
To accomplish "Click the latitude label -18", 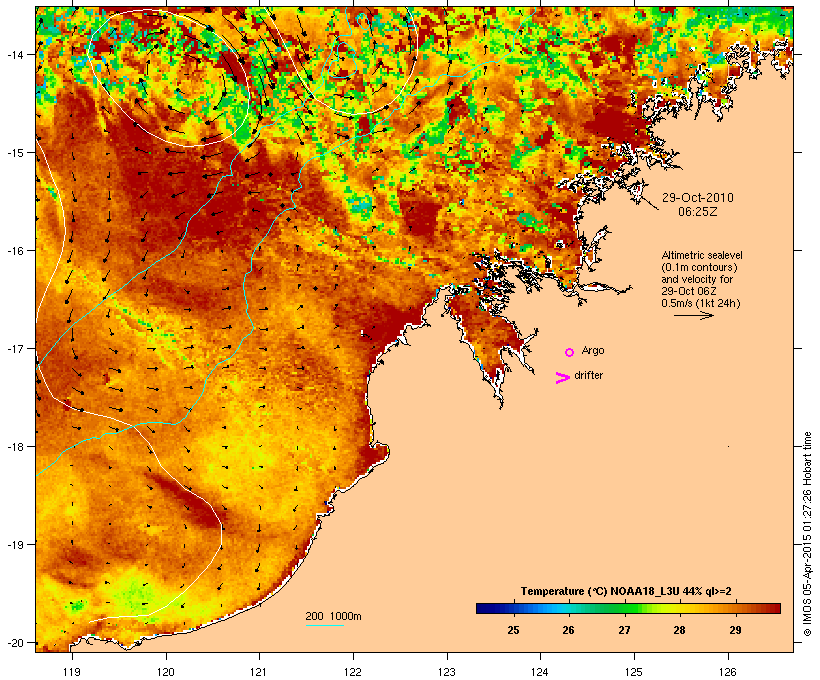I will pos(15,446).
